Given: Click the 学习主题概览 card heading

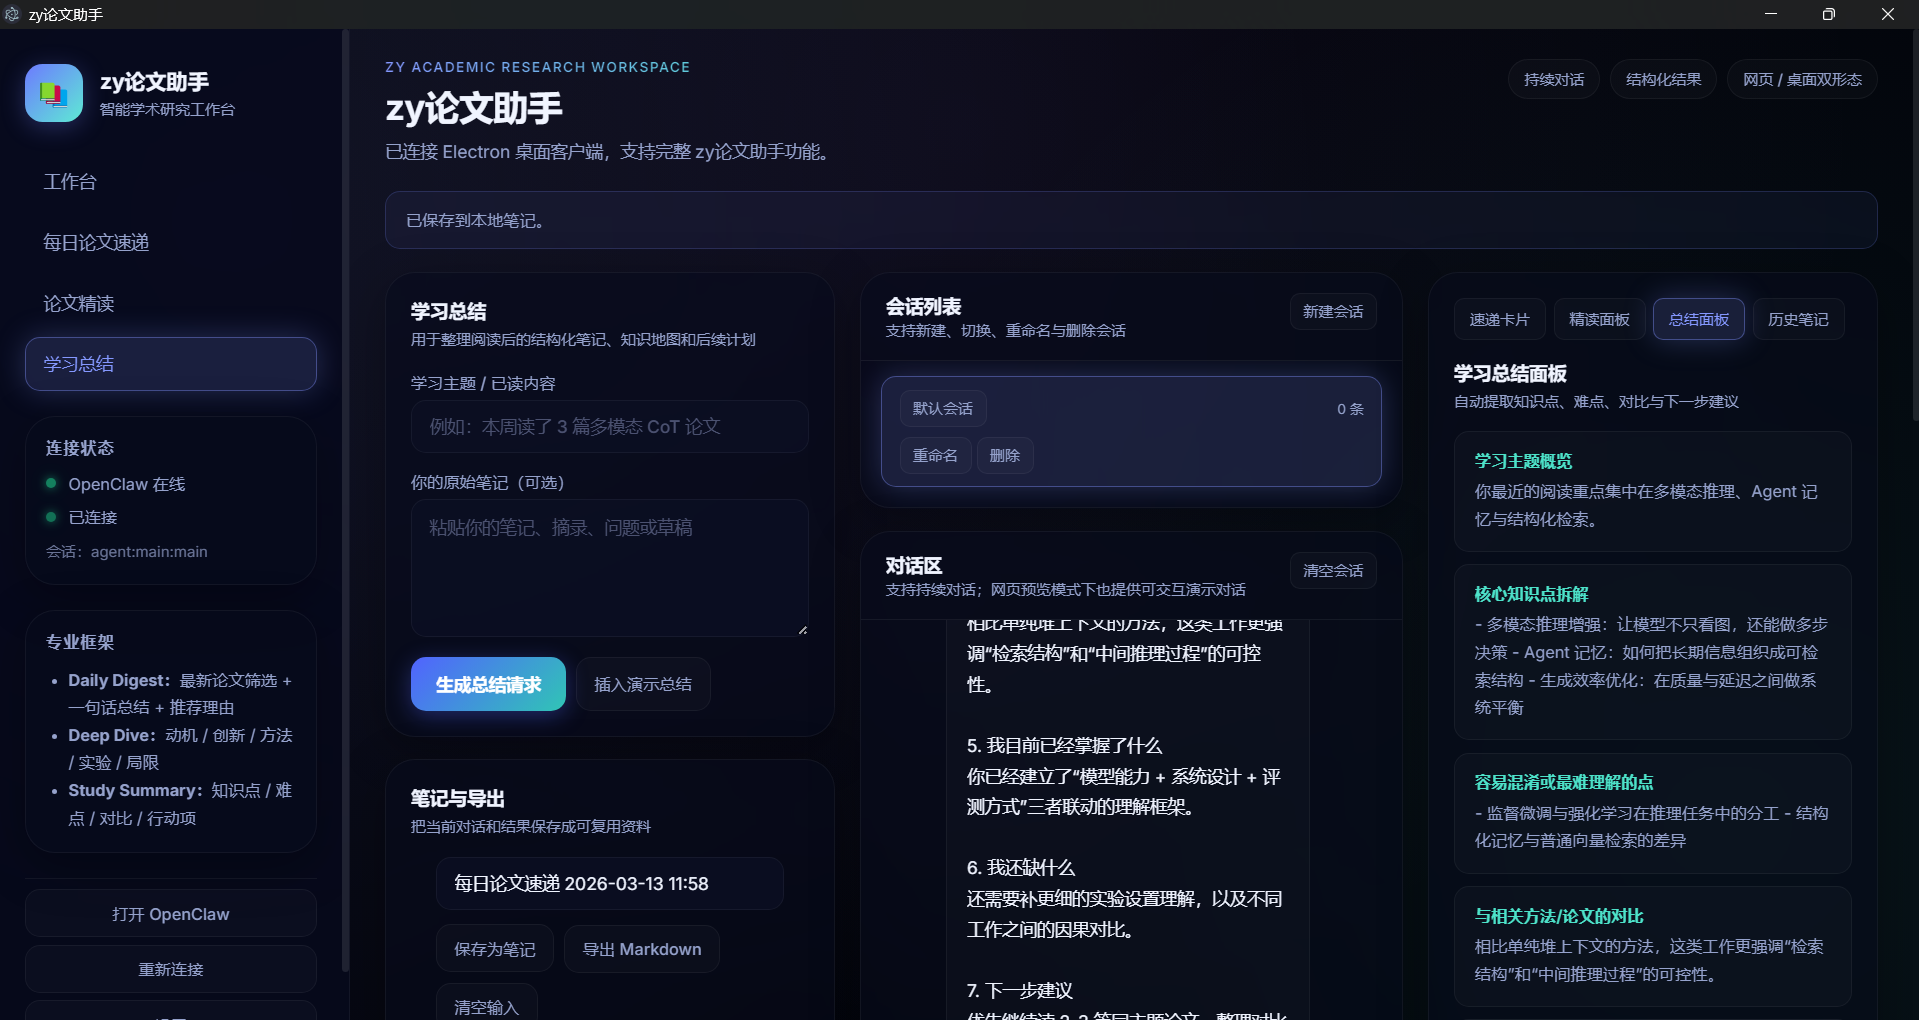Looking at the screenshot, I should (x=1523, y=461).
